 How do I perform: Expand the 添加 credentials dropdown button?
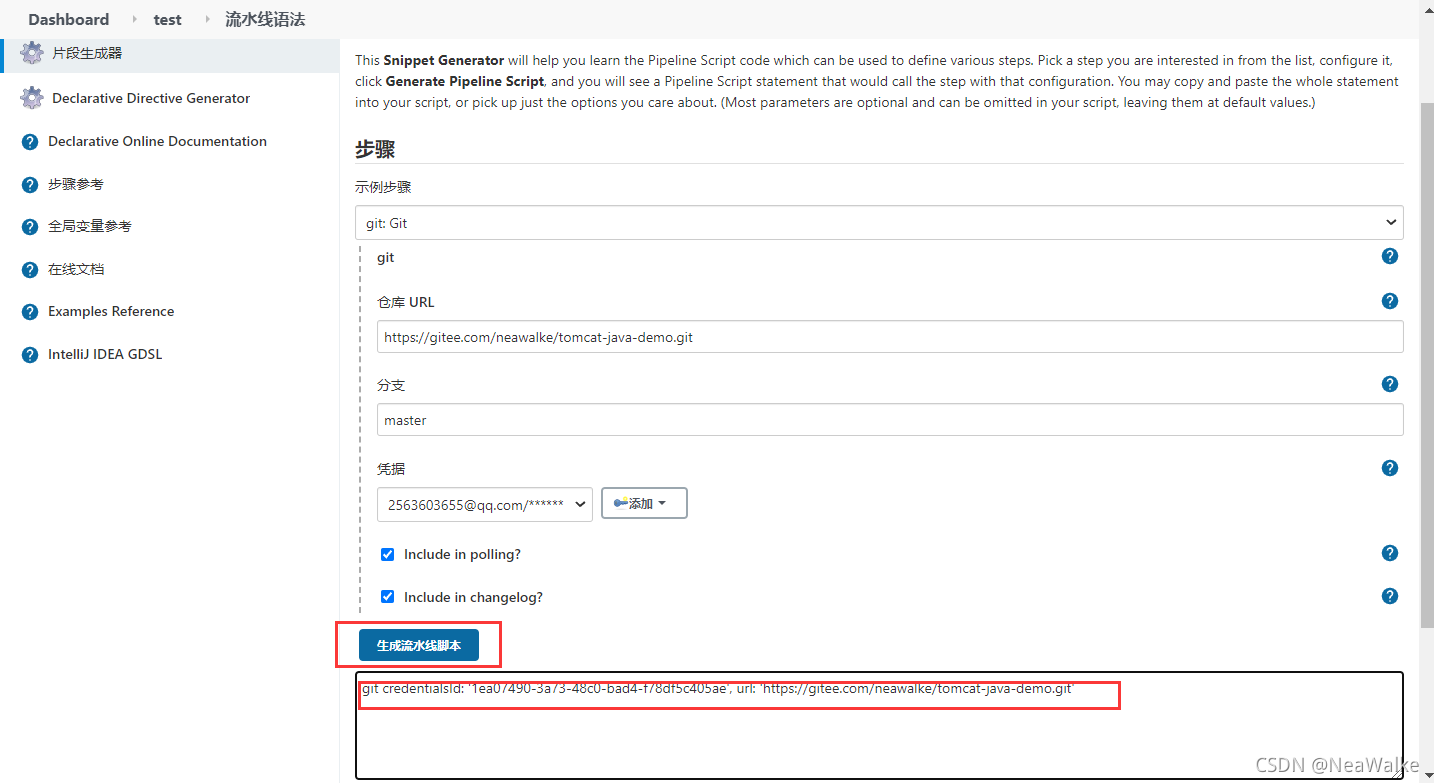click(644, 503)
